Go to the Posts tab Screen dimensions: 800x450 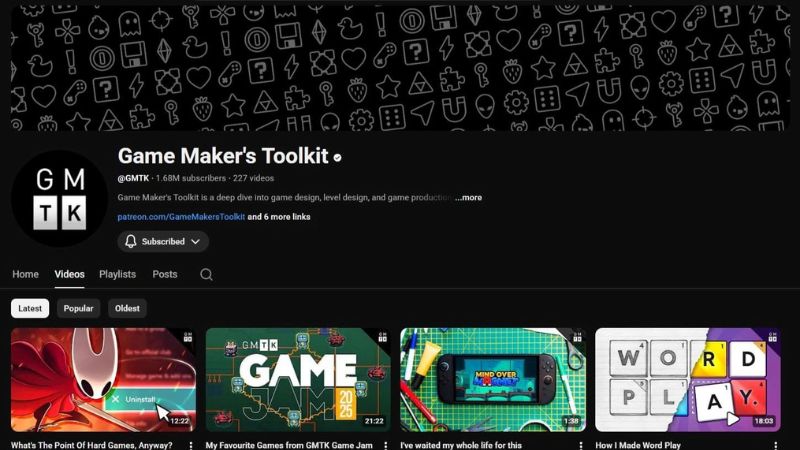point(165,274)
